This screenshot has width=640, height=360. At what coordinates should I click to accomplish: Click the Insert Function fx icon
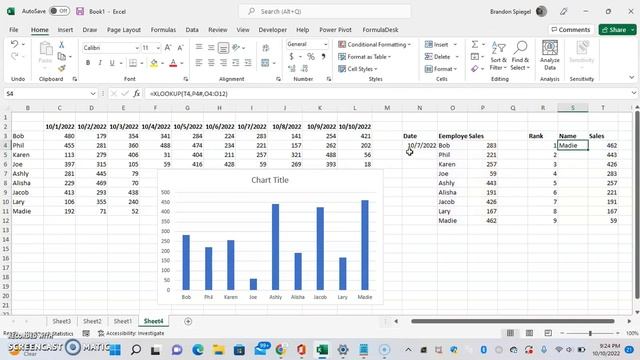click(137, 93)
